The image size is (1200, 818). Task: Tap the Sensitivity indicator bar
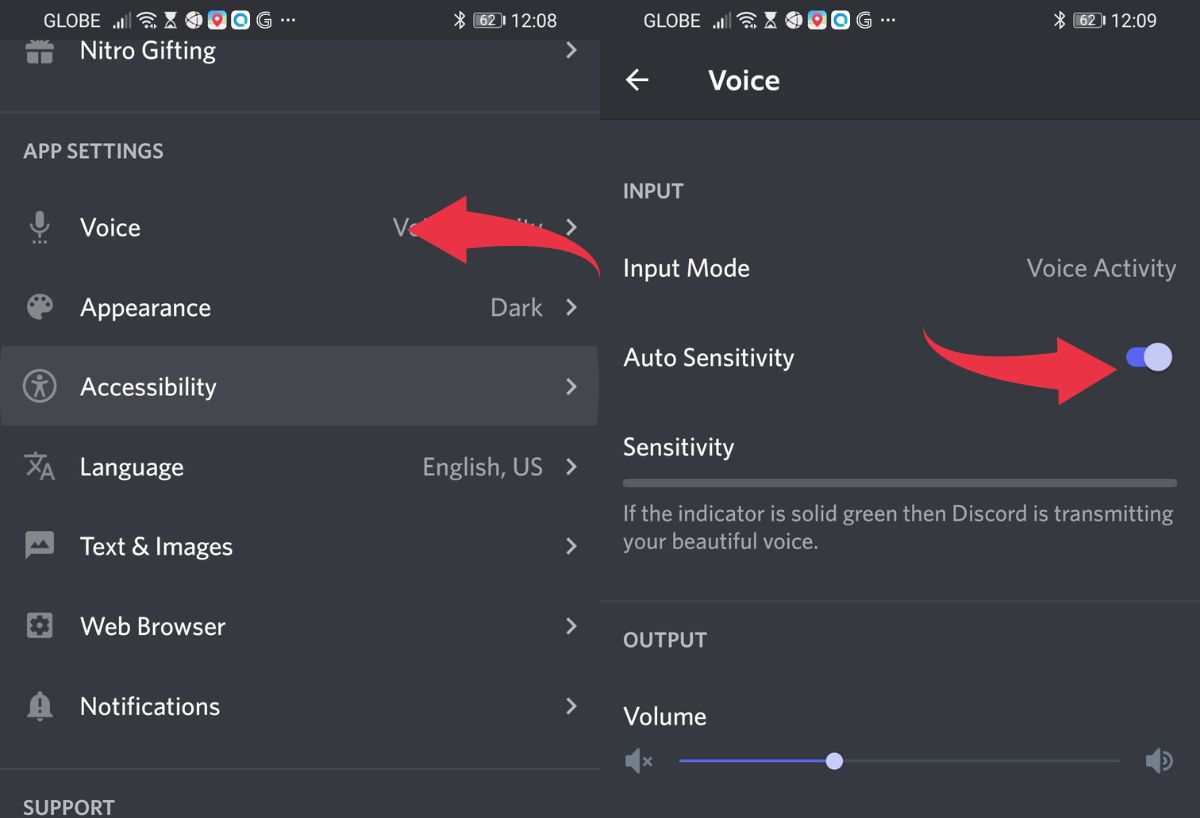pyautogui.click(x=899, y=483)
